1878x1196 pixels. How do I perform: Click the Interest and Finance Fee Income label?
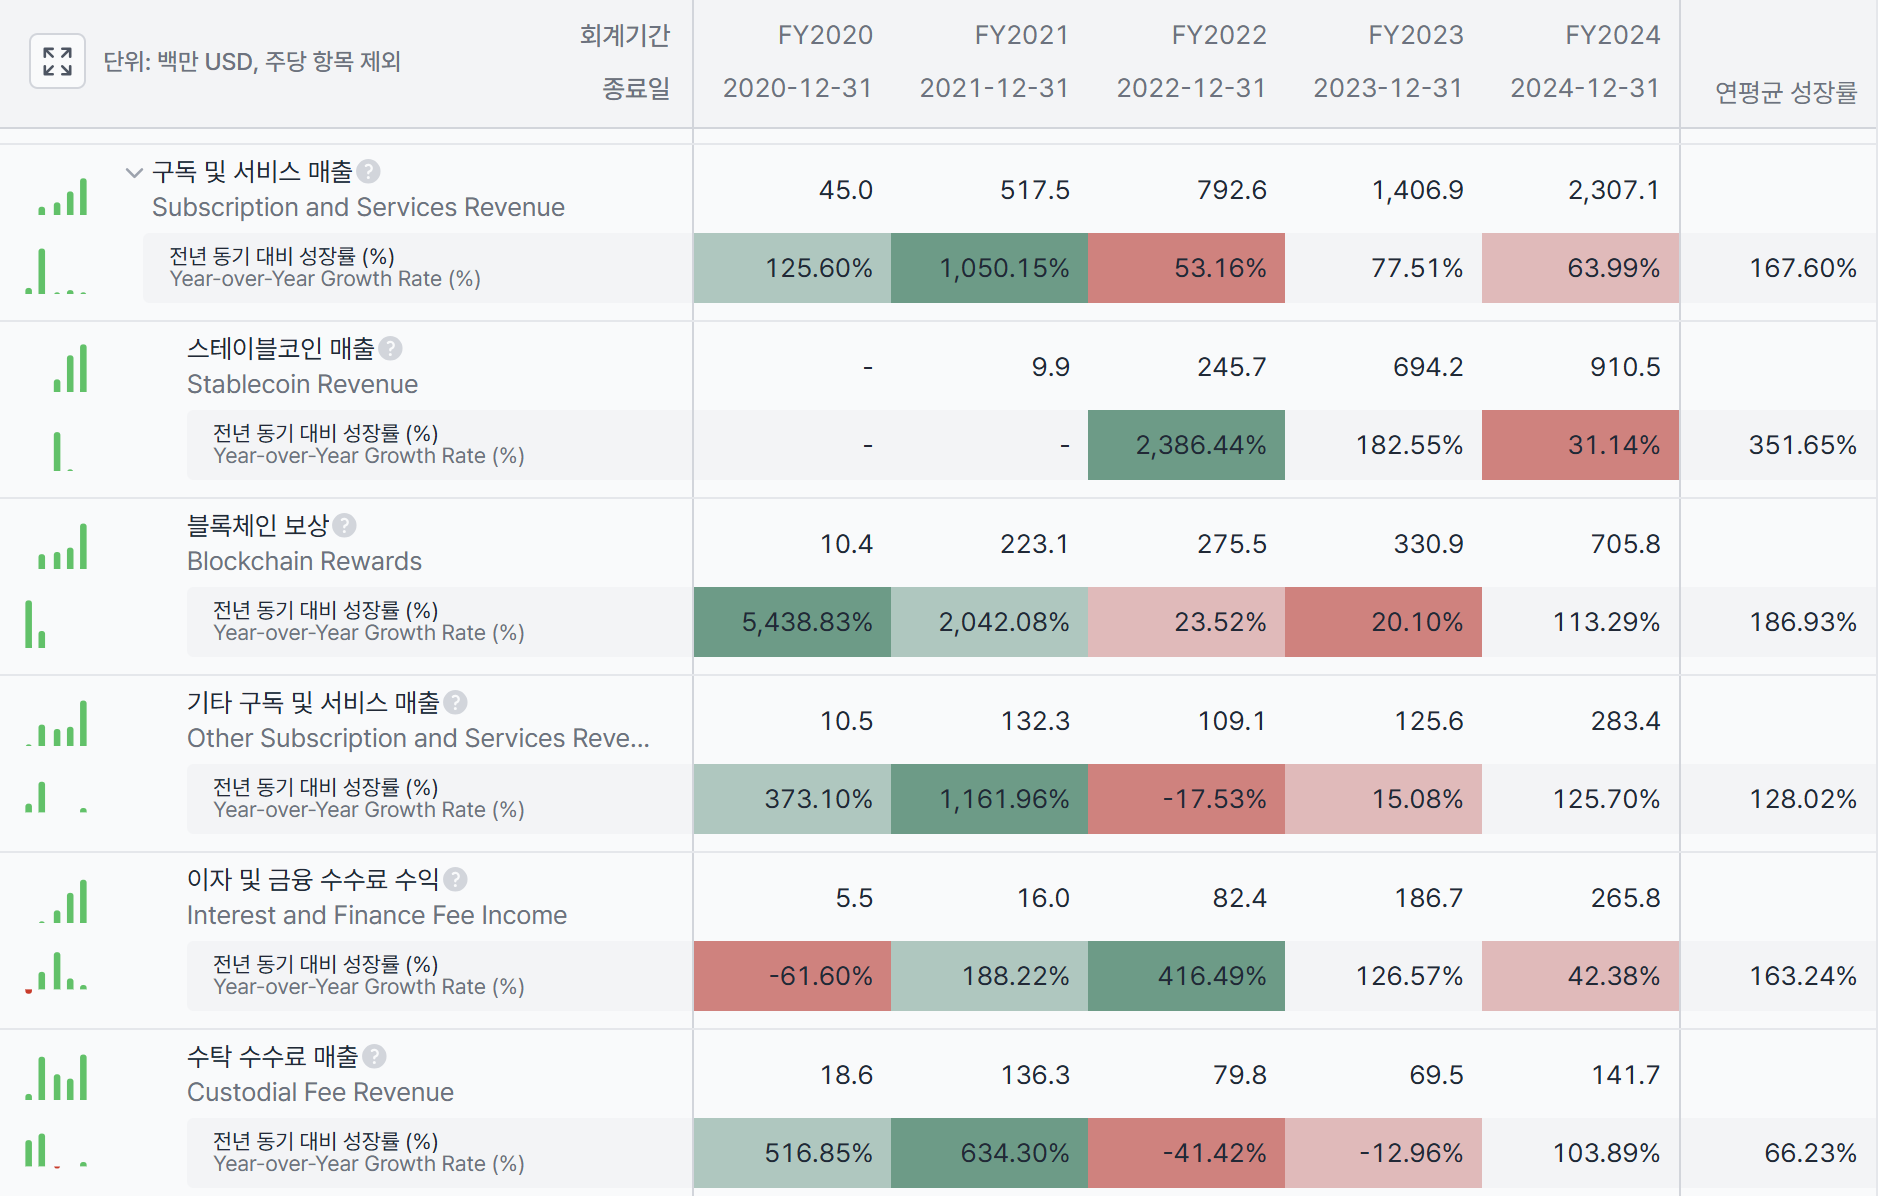377,915
